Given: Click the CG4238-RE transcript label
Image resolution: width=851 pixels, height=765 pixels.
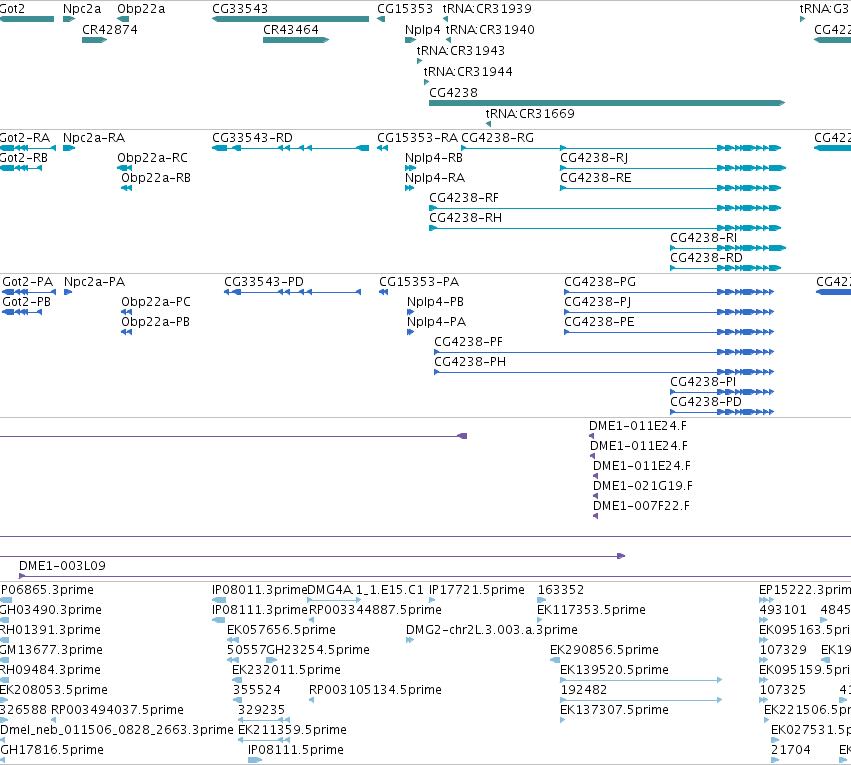Looking at the screenshot, I should pyautogui.click(x=596, y=178).
